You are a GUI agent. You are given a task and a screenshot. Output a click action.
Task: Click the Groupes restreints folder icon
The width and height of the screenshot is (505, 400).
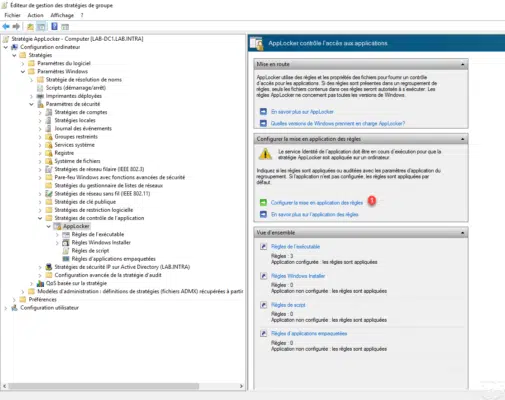(x=49, y=137)
